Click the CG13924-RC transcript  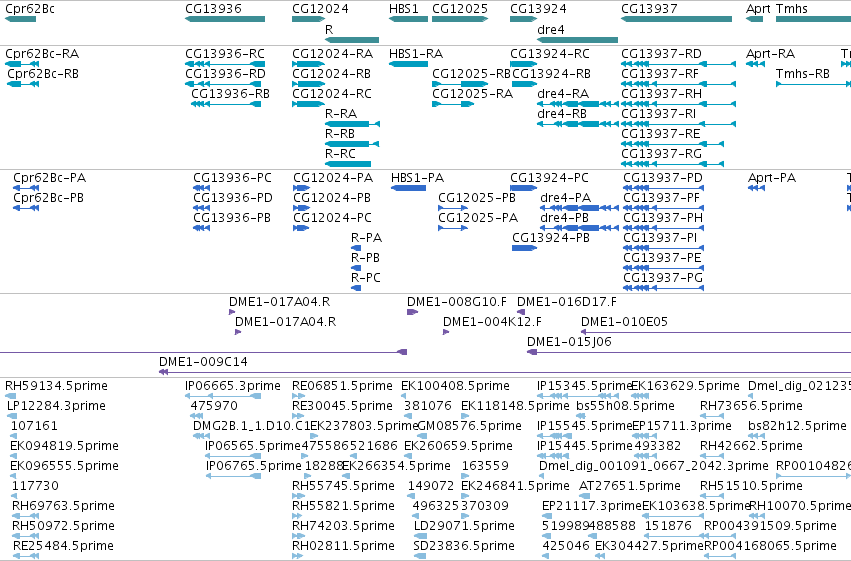click(x=550, y=54)
